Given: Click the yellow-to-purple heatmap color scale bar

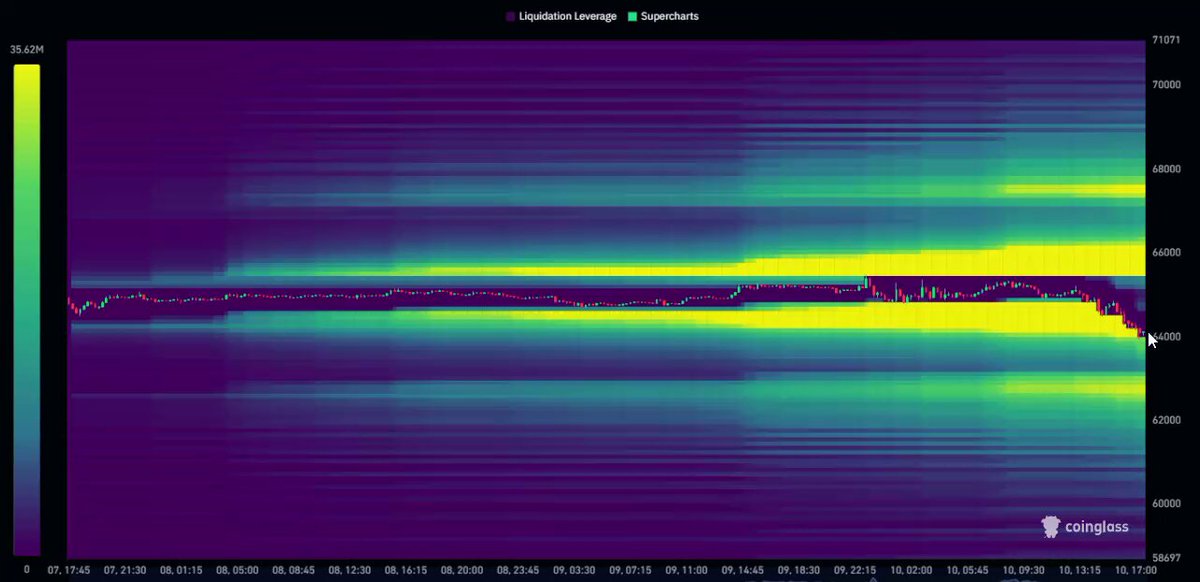Looking at the screenshot, I should (26, 310).
